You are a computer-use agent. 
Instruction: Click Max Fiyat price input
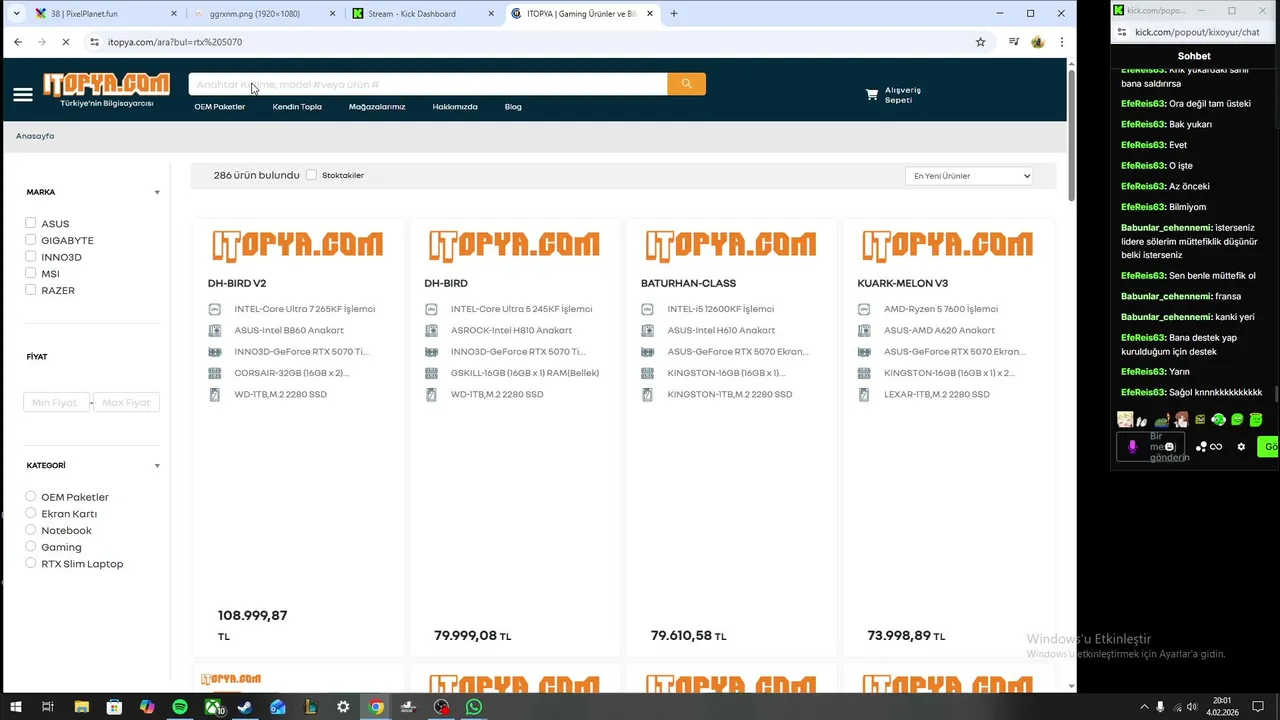click(x=126, y=402)
